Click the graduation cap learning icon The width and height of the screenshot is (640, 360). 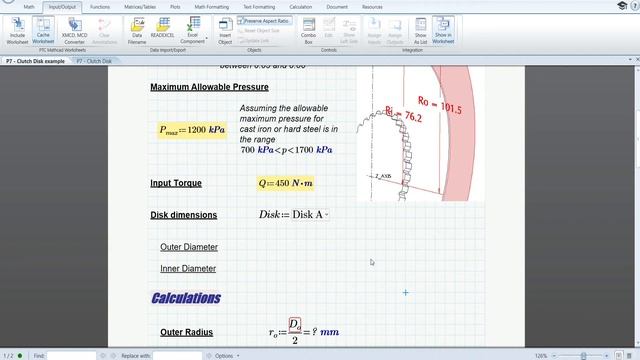(x=622, y=5)
